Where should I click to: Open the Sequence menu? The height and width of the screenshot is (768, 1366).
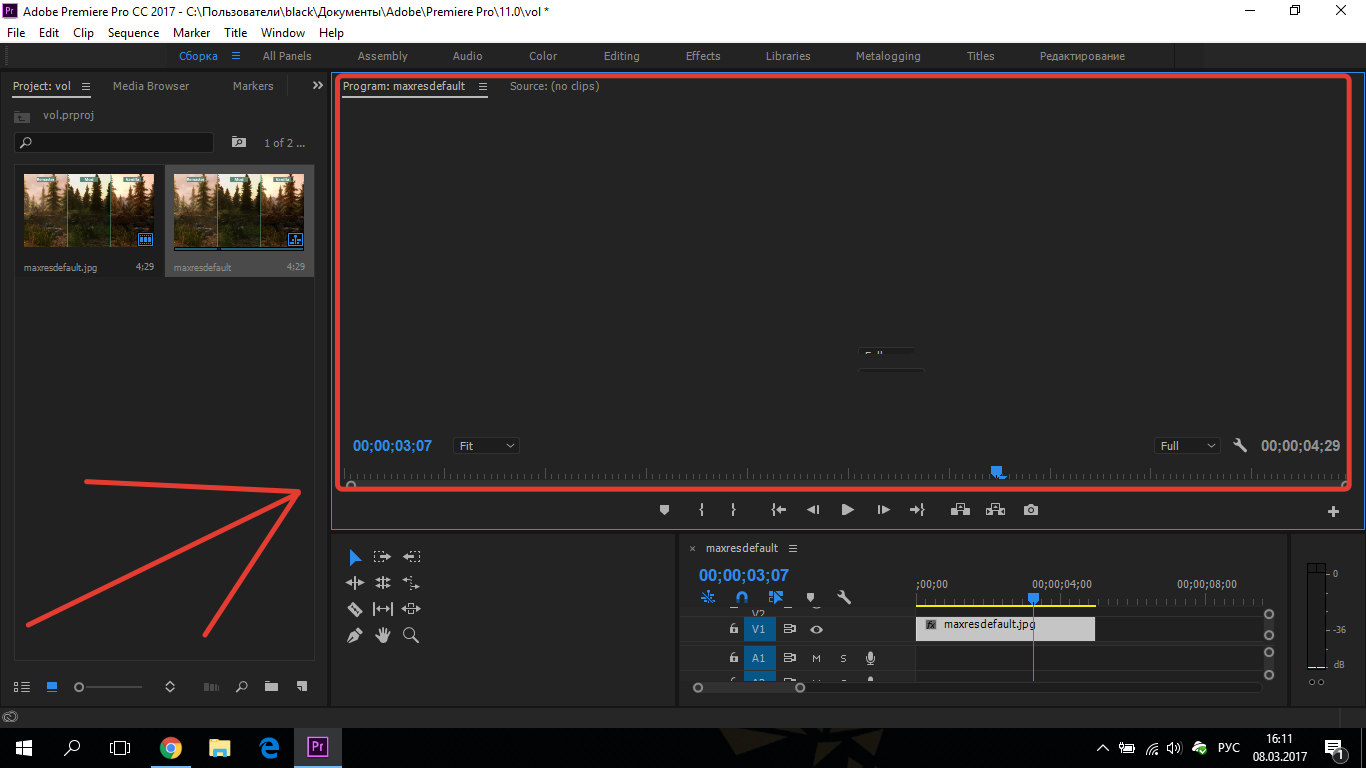tap(133, 33)
